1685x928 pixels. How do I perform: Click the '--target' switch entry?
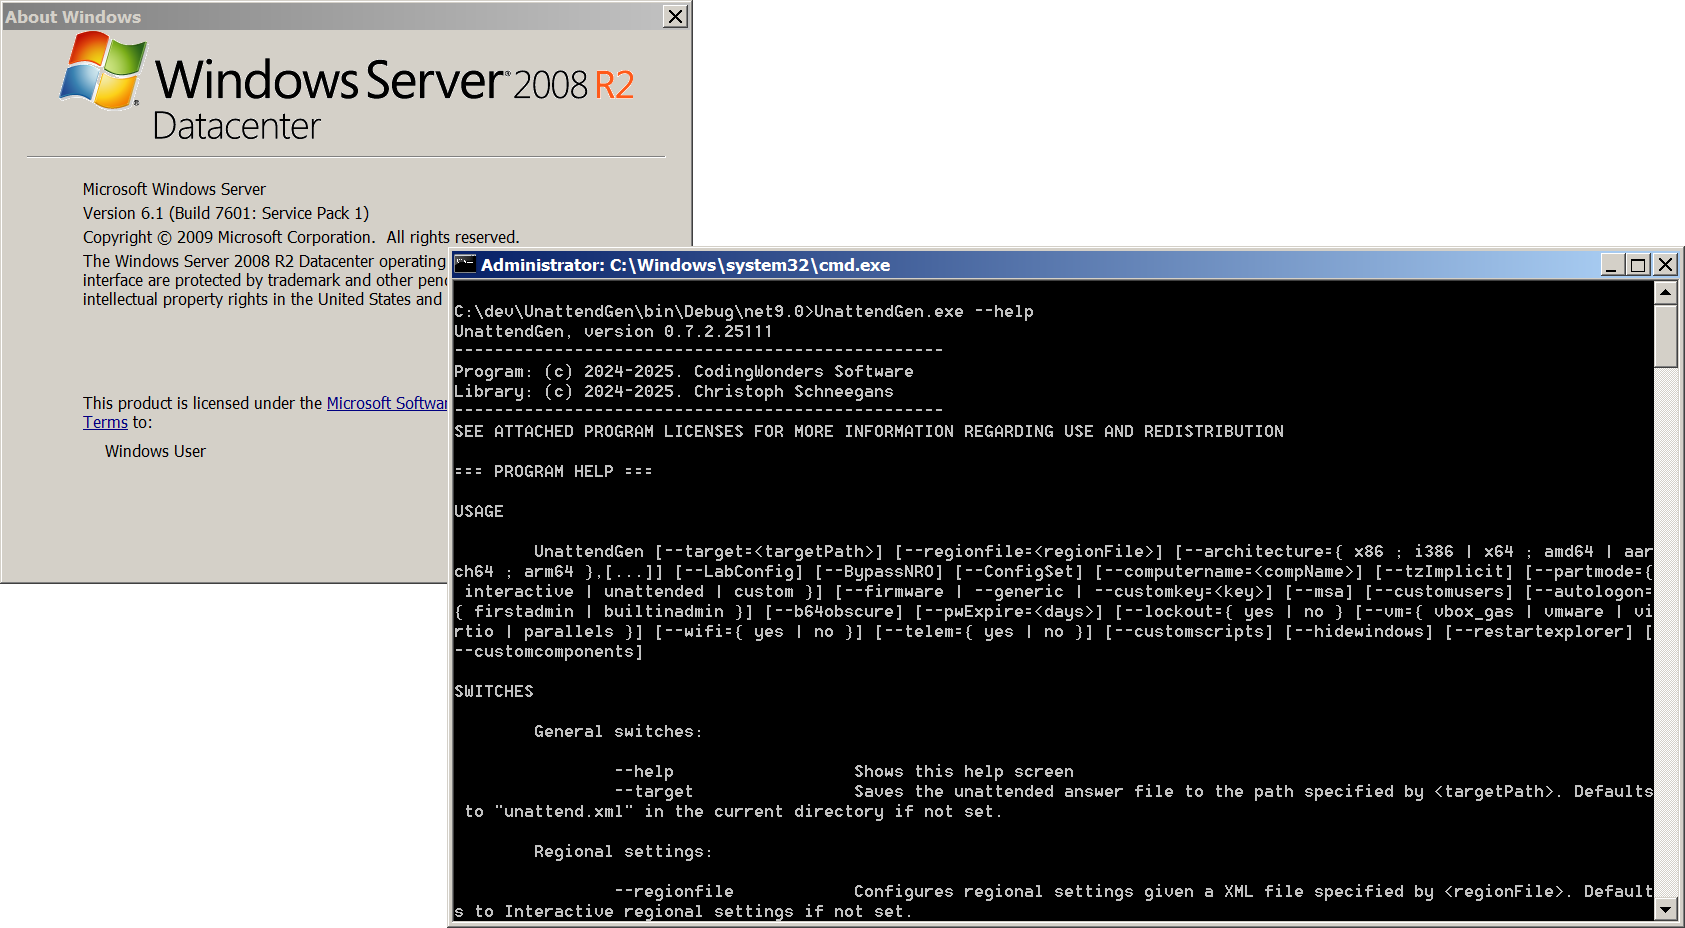(x=654, y=792)
